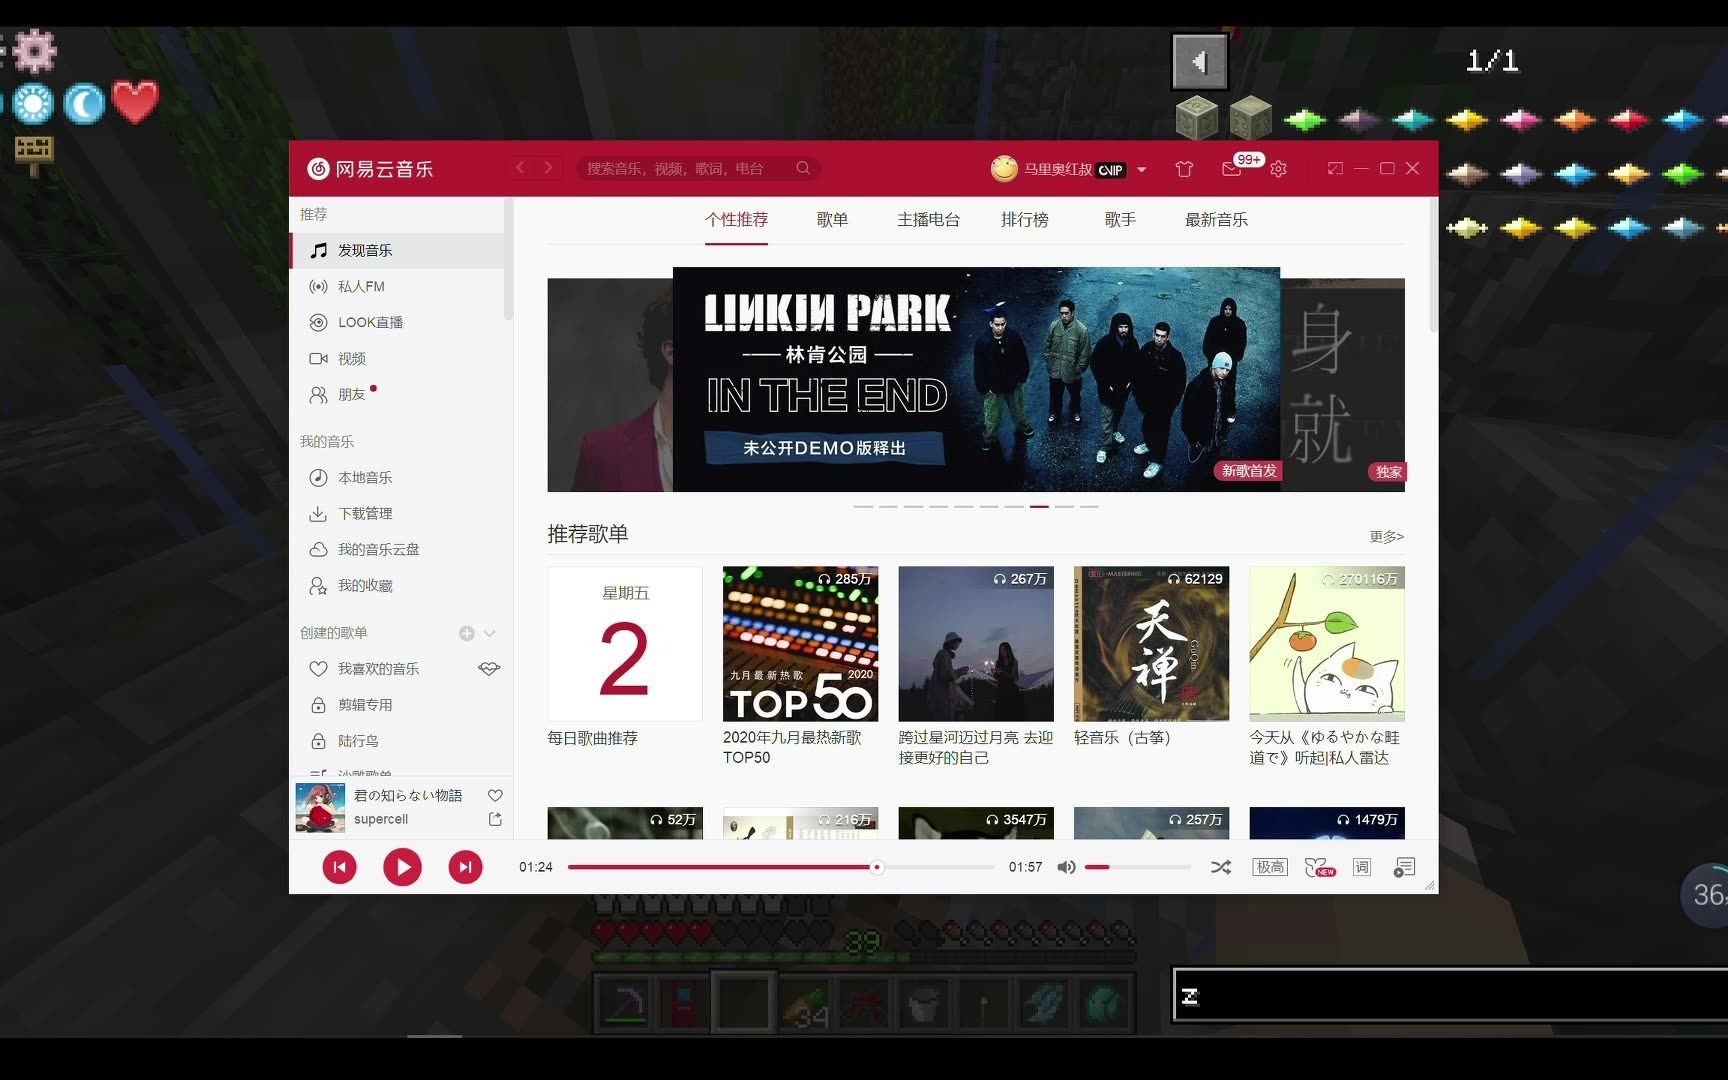
Task: Open LOOK直播 in sidebar
Action: click(397, 322)
